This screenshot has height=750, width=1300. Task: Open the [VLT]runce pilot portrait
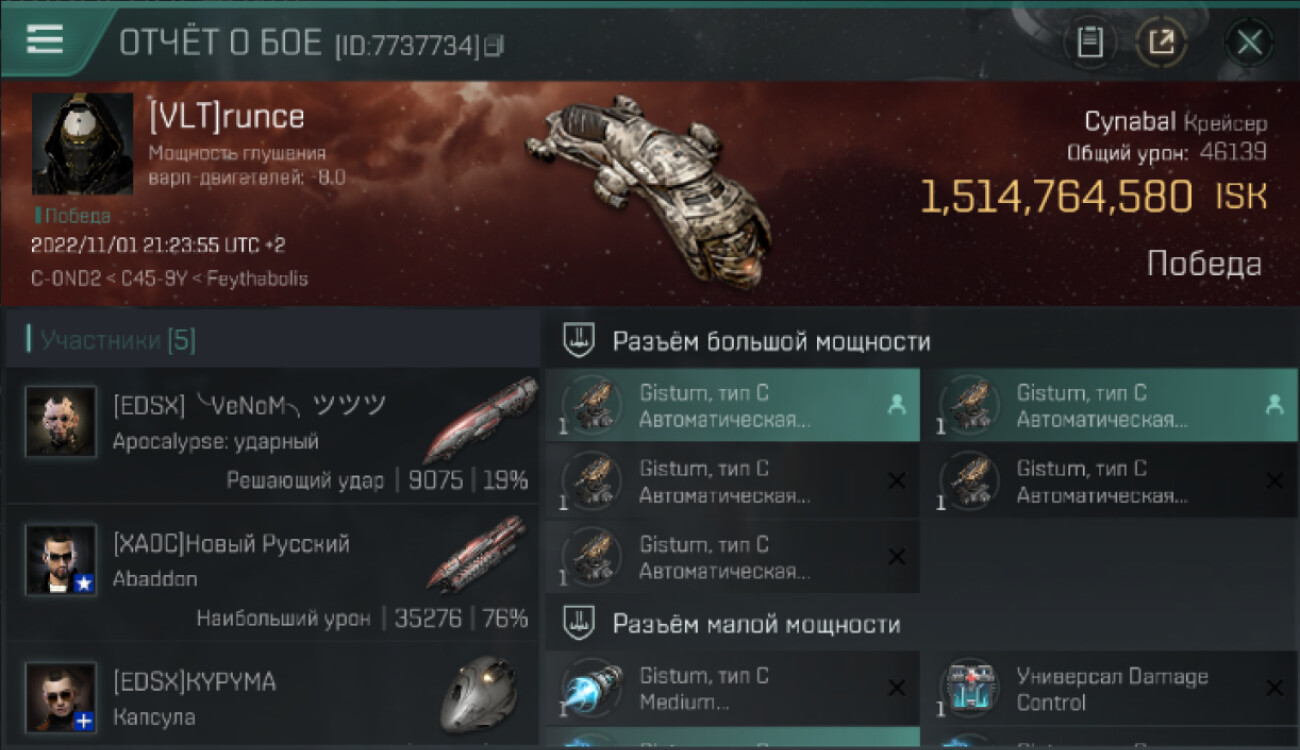tap(82, 144)
